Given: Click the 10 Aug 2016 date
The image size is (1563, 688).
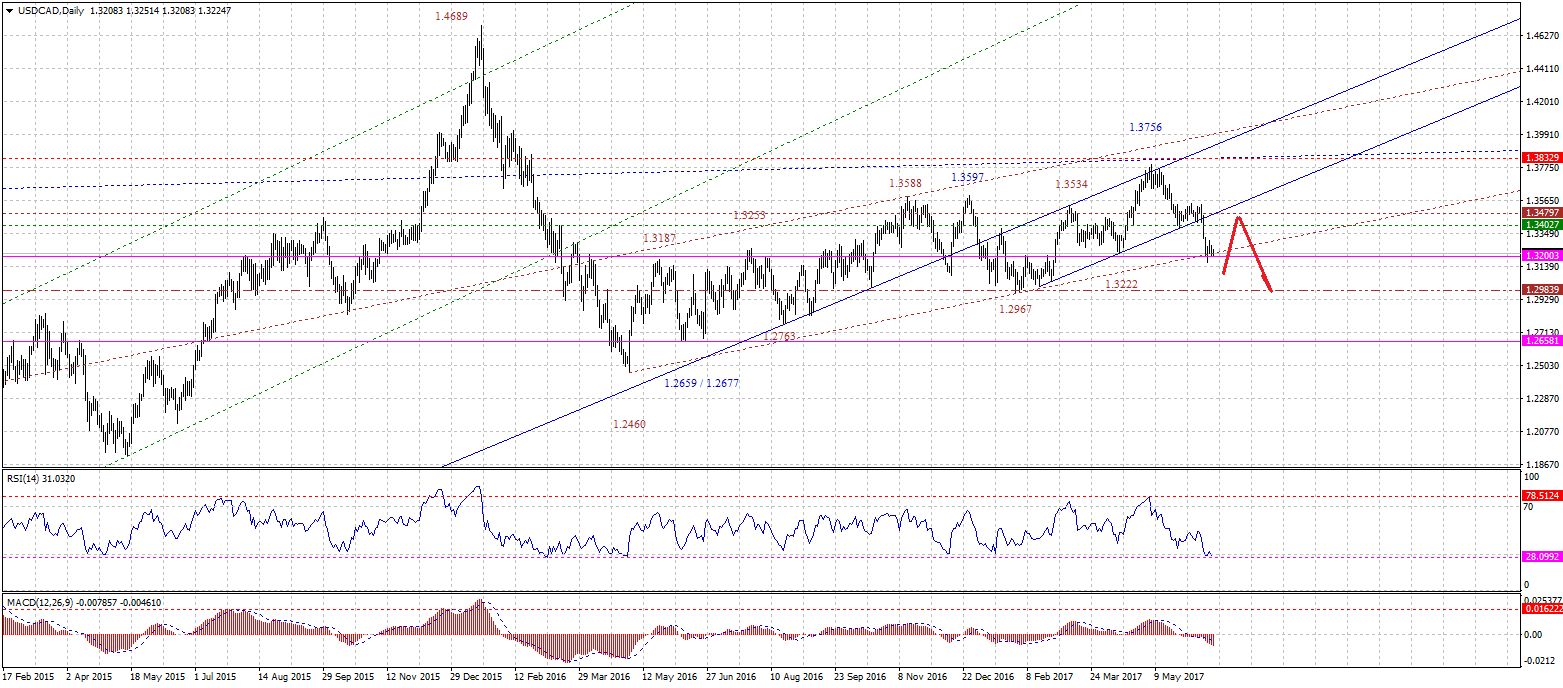Looking at the screenshot, I should point(796,677).
